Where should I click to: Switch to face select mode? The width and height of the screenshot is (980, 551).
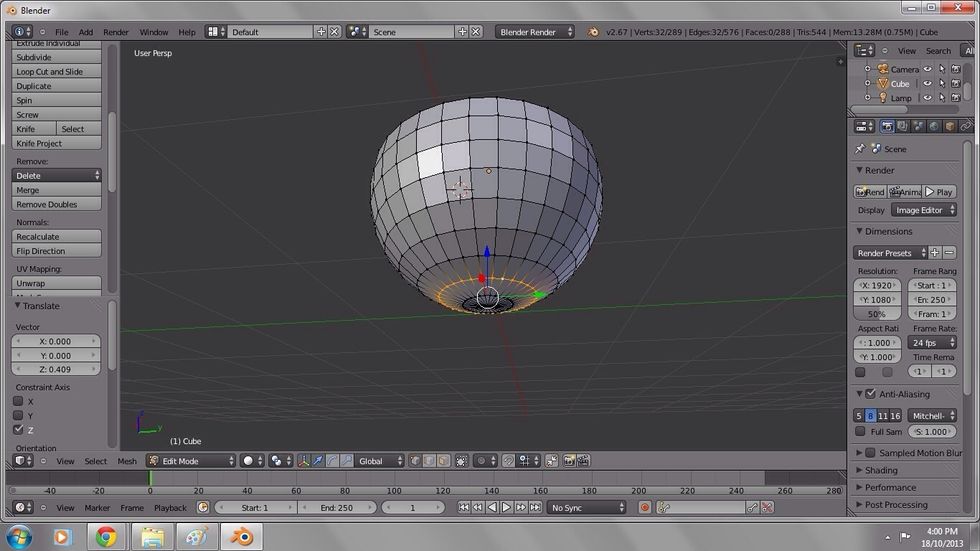(444, 461)
